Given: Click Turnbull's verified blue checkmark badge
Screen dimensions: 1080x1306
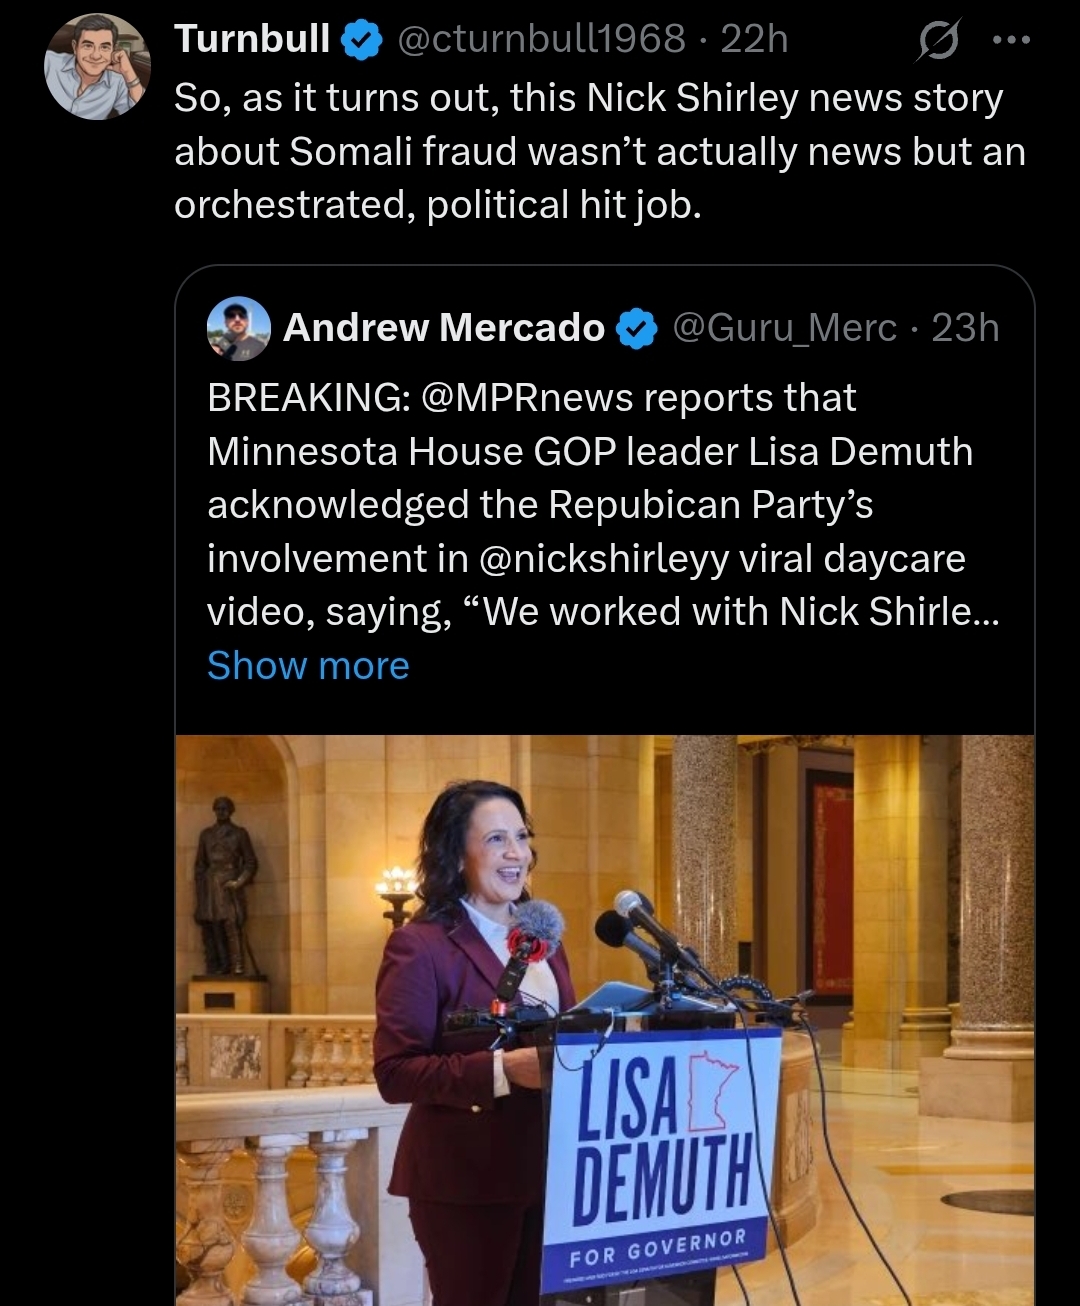Looking at the screenshot, I should (x=362, y=40).
